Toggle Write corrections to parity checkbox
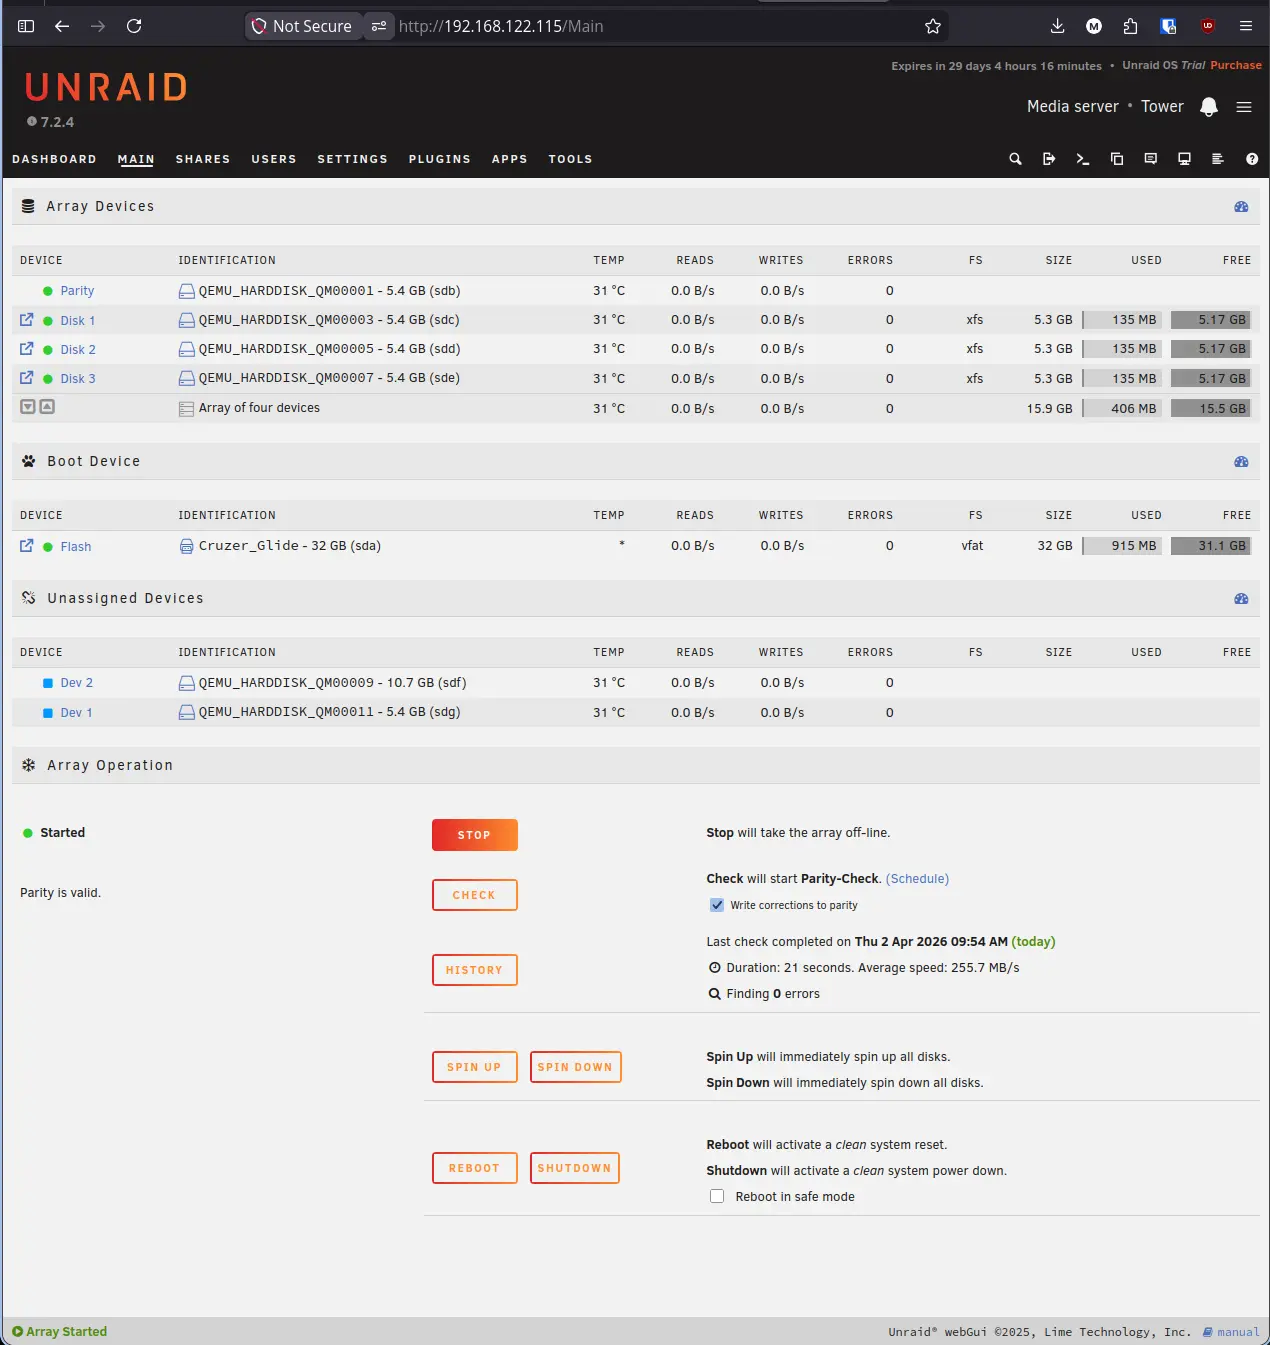The height and width of the screenshot is (1345, 1270). (x=717, y=905)
